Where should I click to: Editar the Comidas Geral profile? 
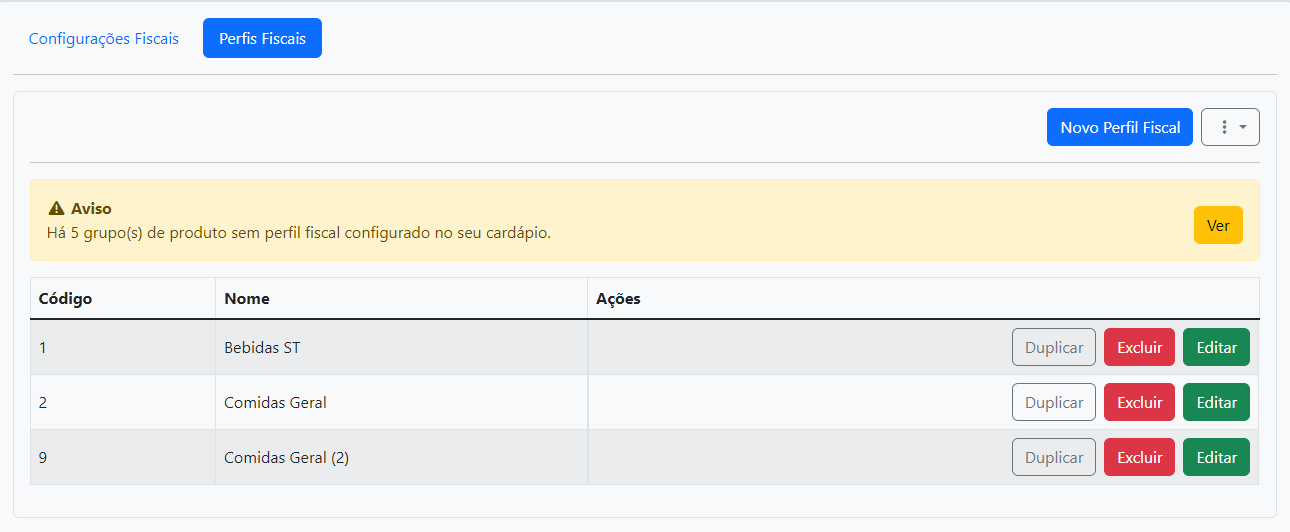point(1216,402)
